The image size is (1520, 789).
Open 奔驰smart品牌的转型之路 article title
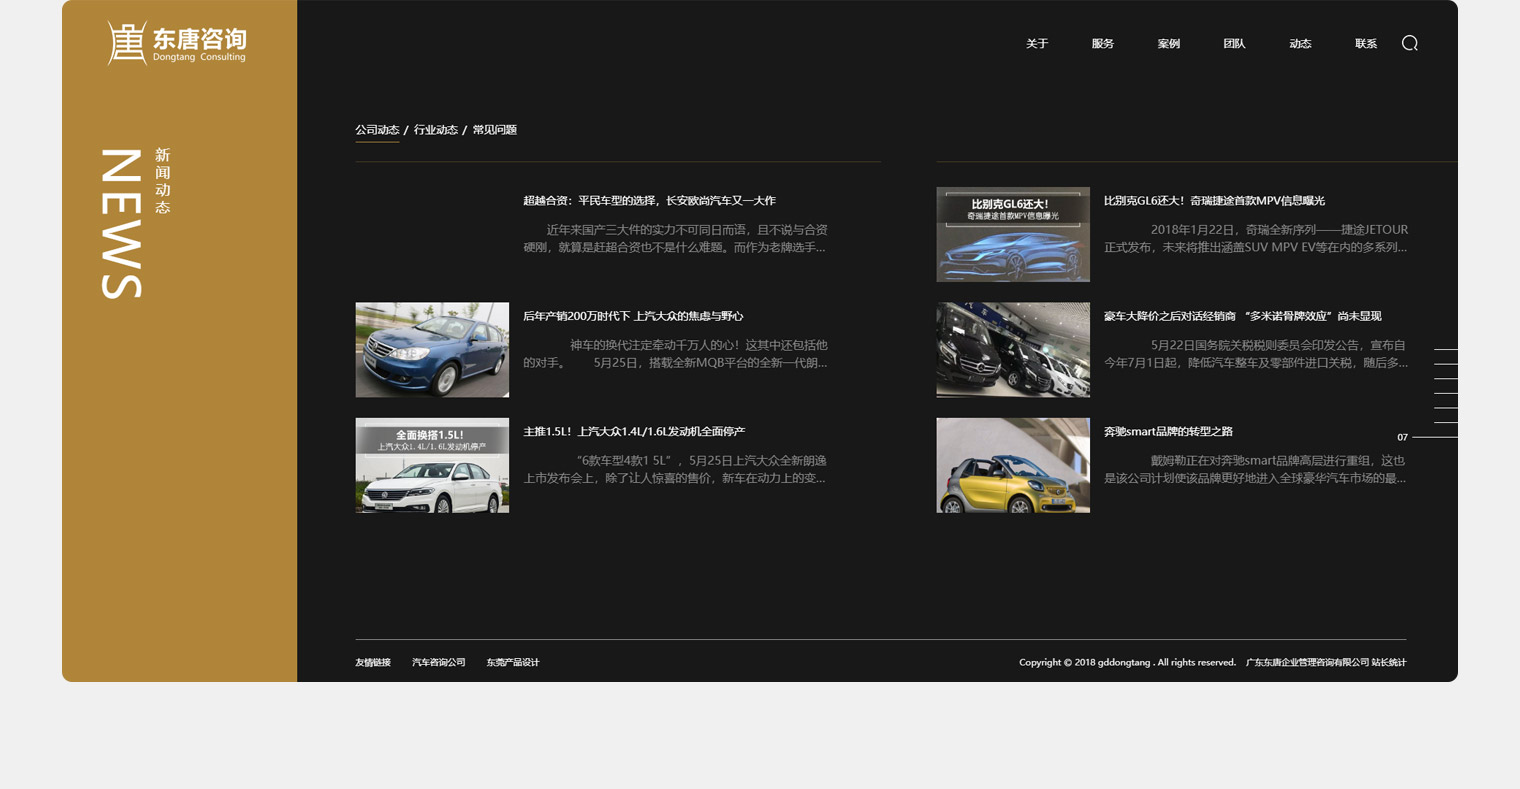(x=1168, y=432)
